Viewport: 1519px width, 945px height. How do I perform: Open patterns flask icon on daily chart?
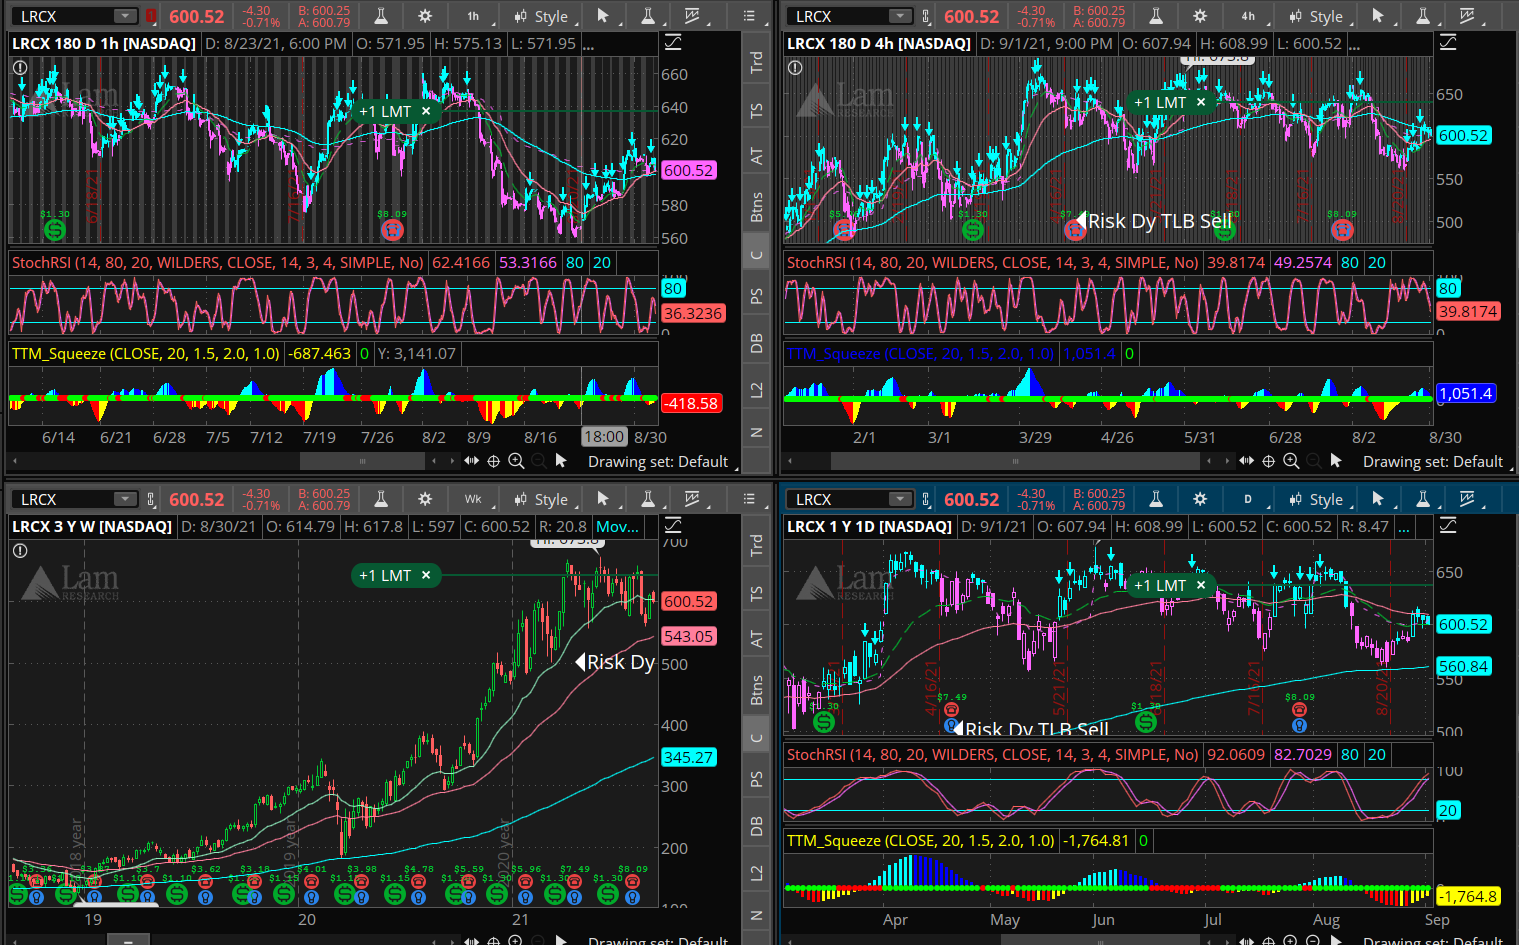pyautogui.click(x=1422, y=499)
